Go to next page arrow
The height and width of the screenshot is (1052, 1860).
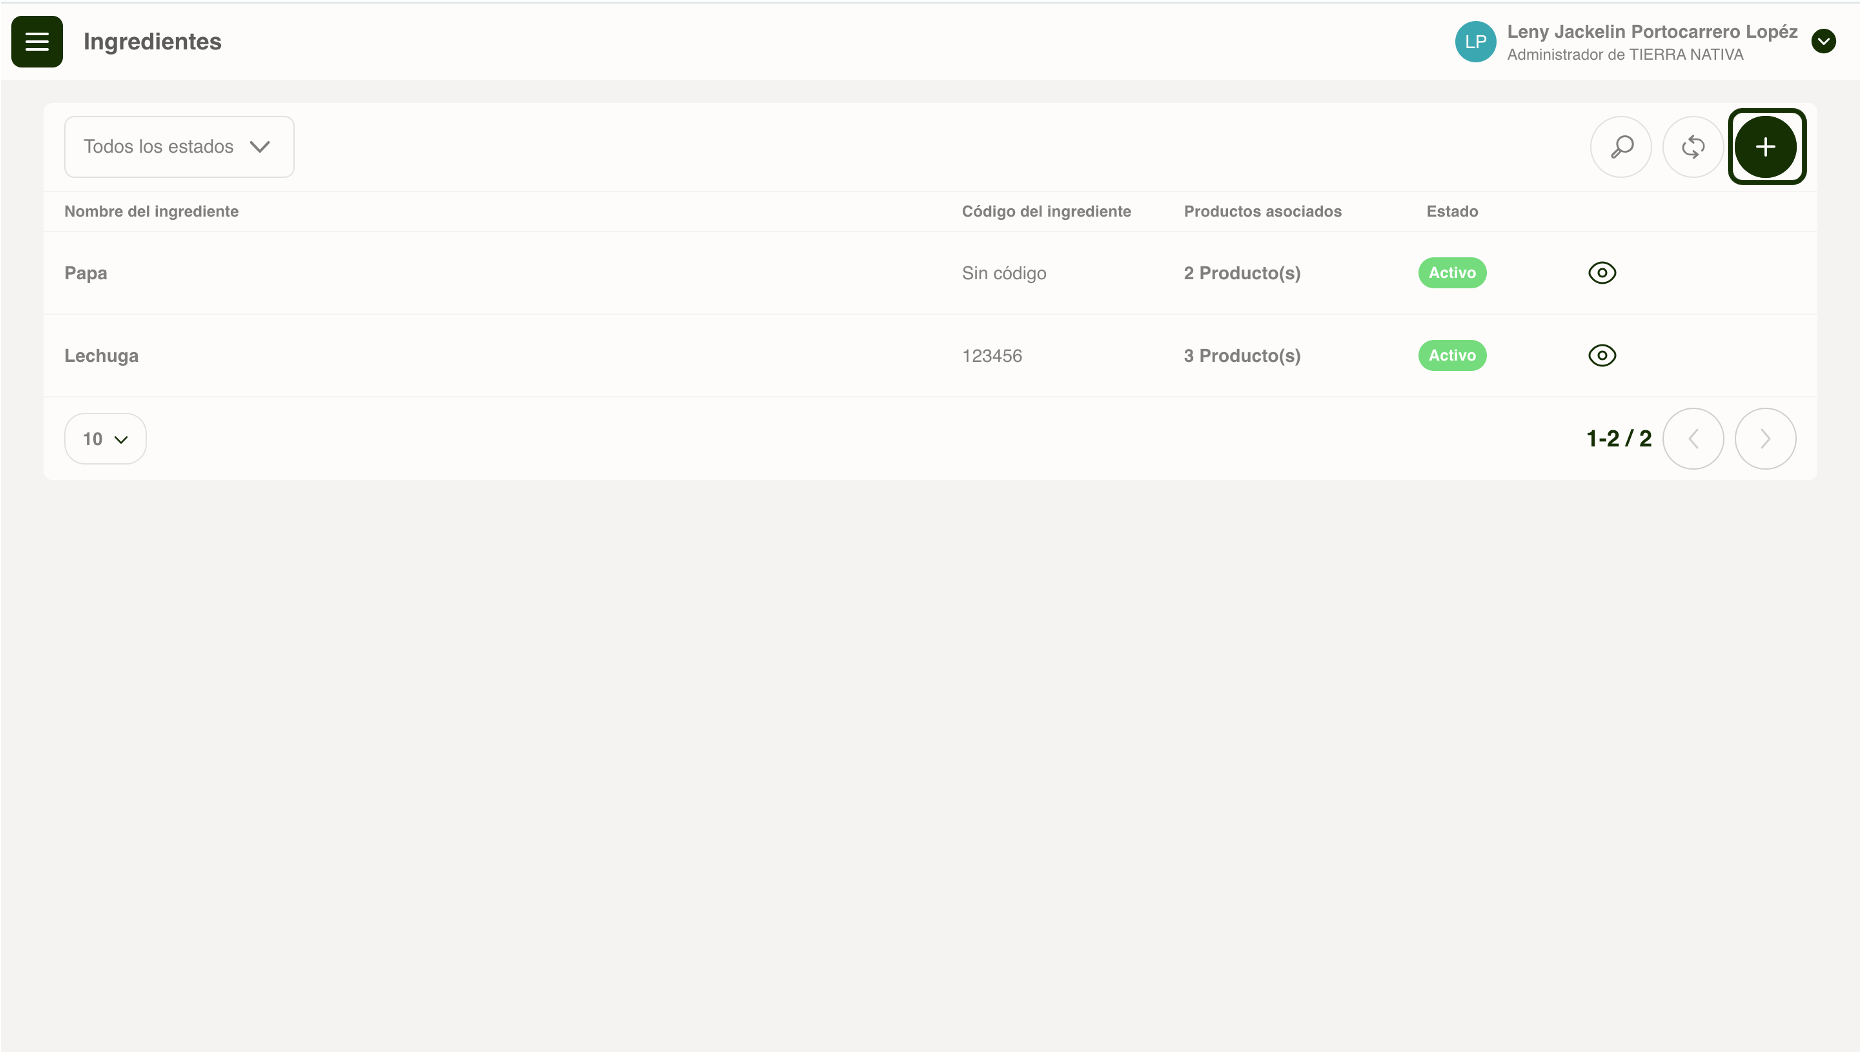point(1765,439)
